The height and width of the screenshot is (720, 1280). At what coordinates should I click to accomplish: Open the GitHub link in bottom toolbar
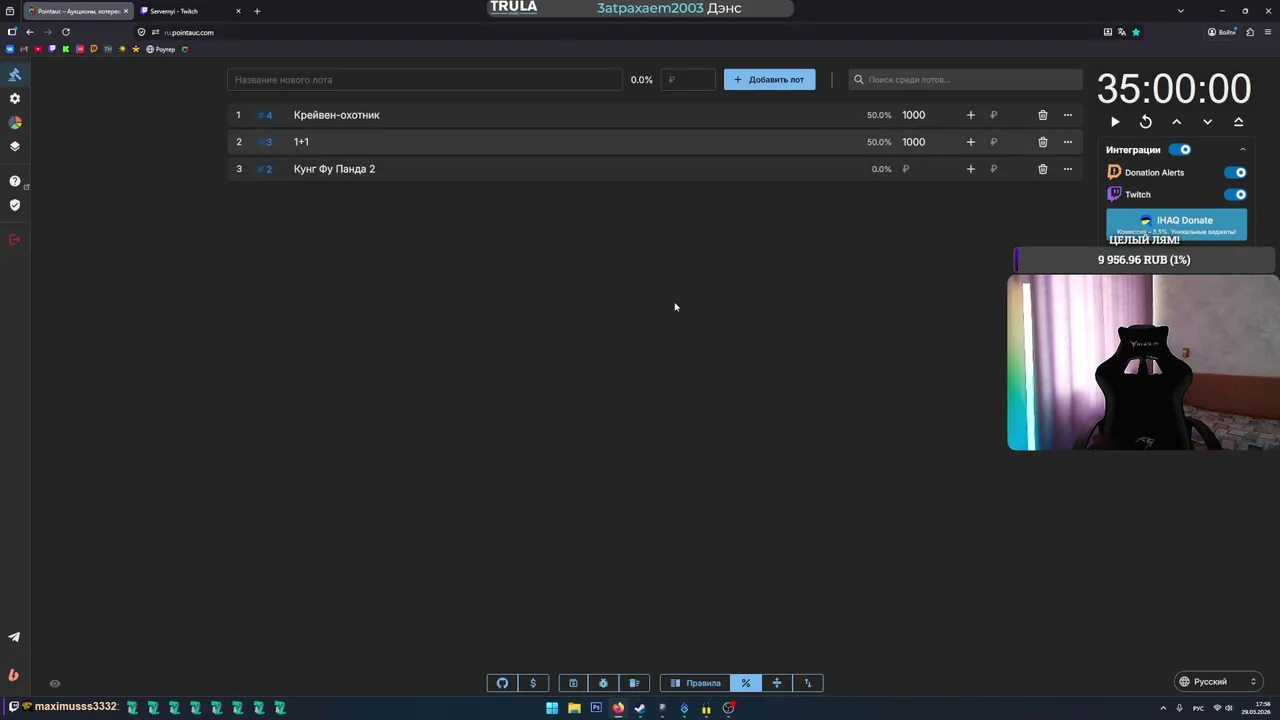click(x=502, y=683)
